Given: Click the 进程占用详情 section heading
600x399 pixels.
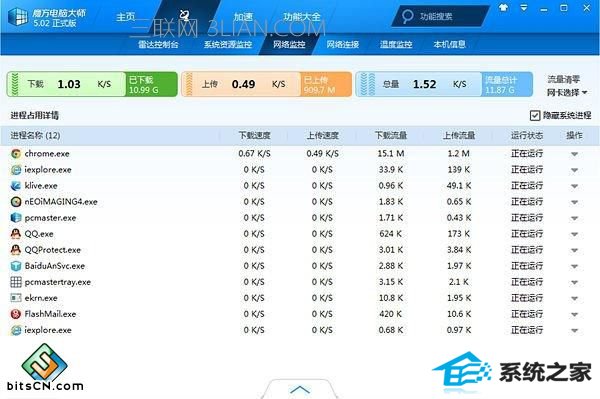Looking at the screenshot, I should 35,115.
